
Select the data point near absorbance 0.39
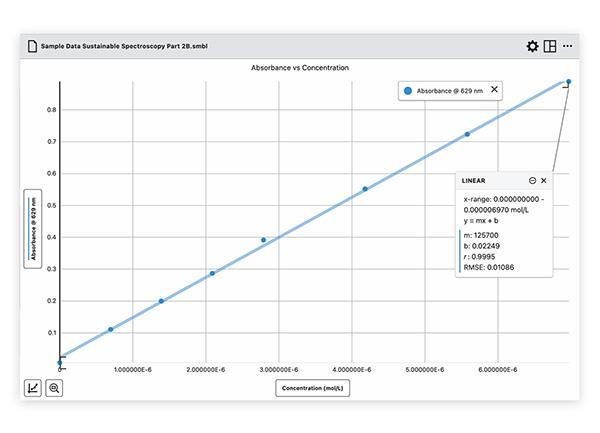263,240
